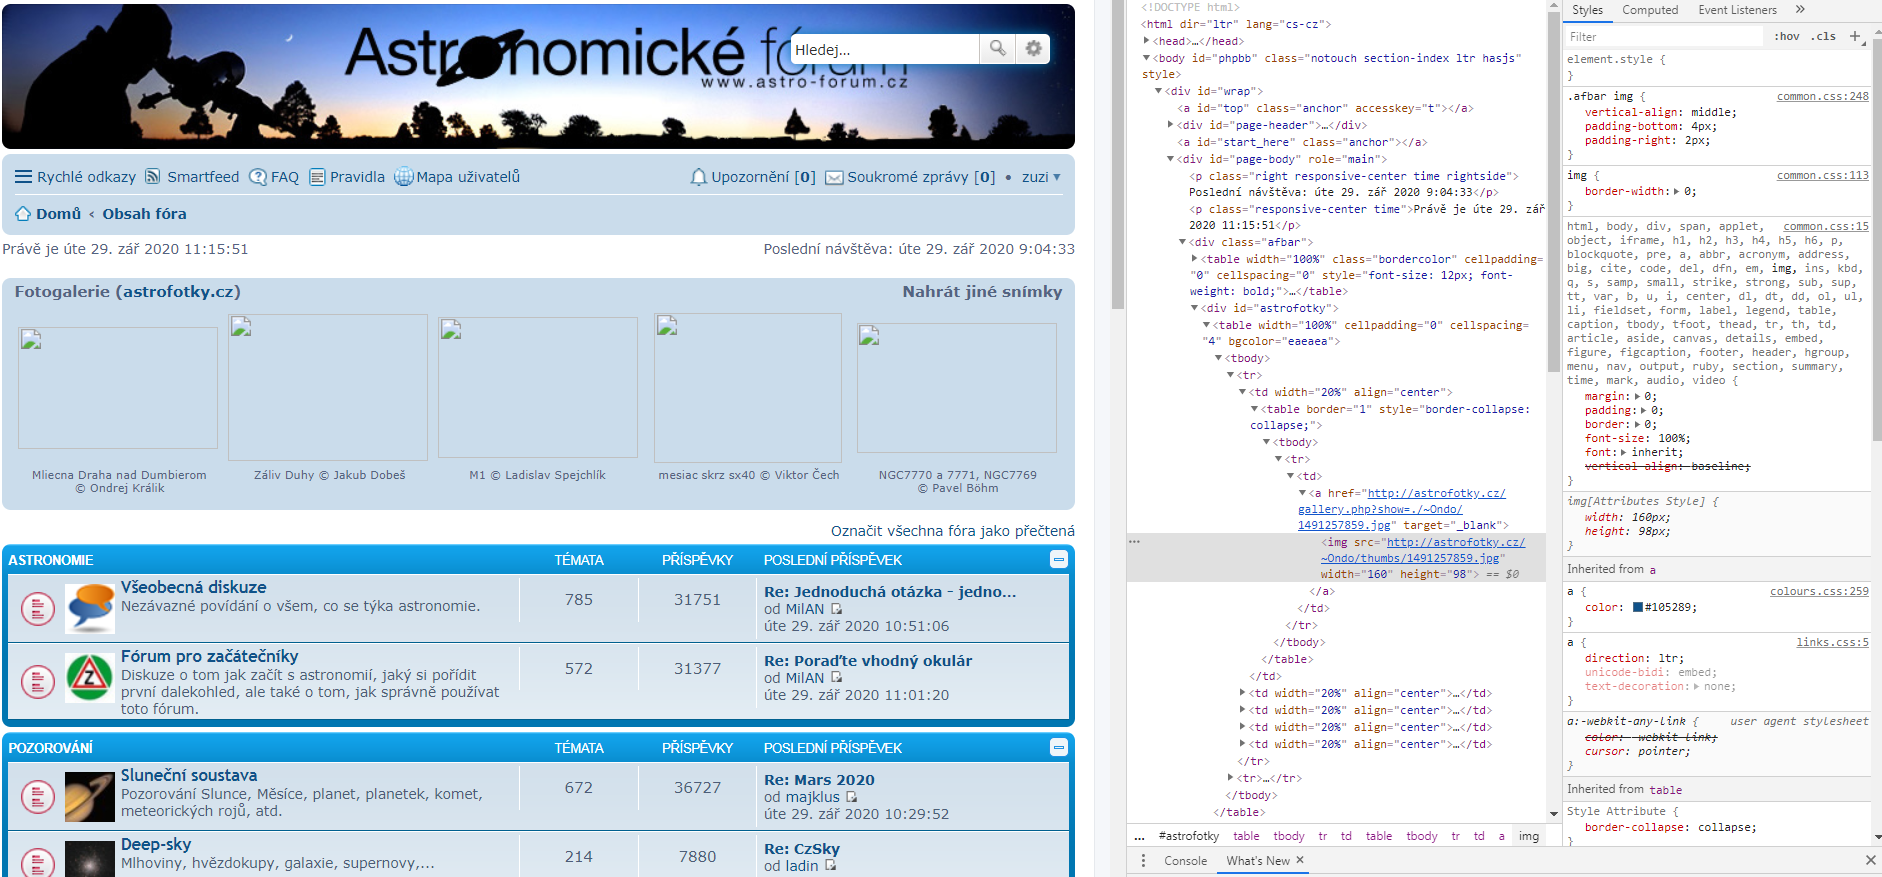Viewport: 1882px width, 877px height.
Task: Click the Fórum pro začátečníky logo icon
Action: 89,677
